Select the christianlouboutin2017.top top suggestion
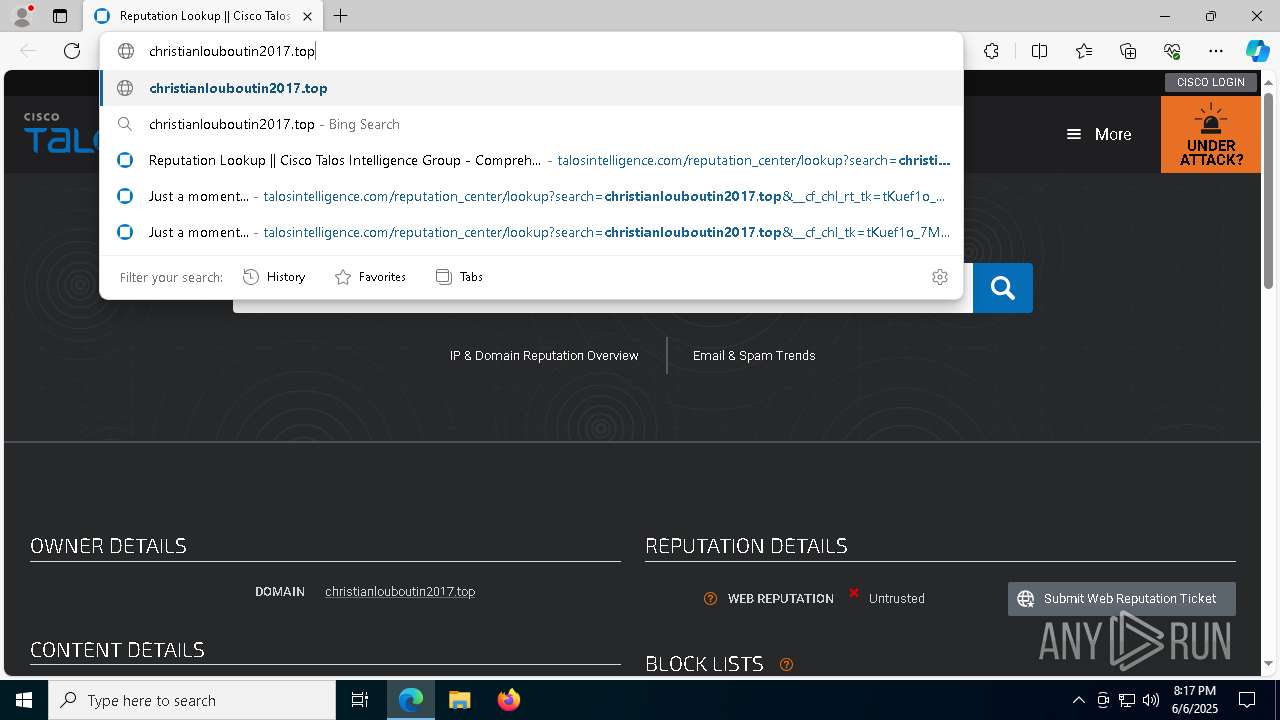Image resolution: width=1280 pixels, height=720 pixels. click(531, 88)
